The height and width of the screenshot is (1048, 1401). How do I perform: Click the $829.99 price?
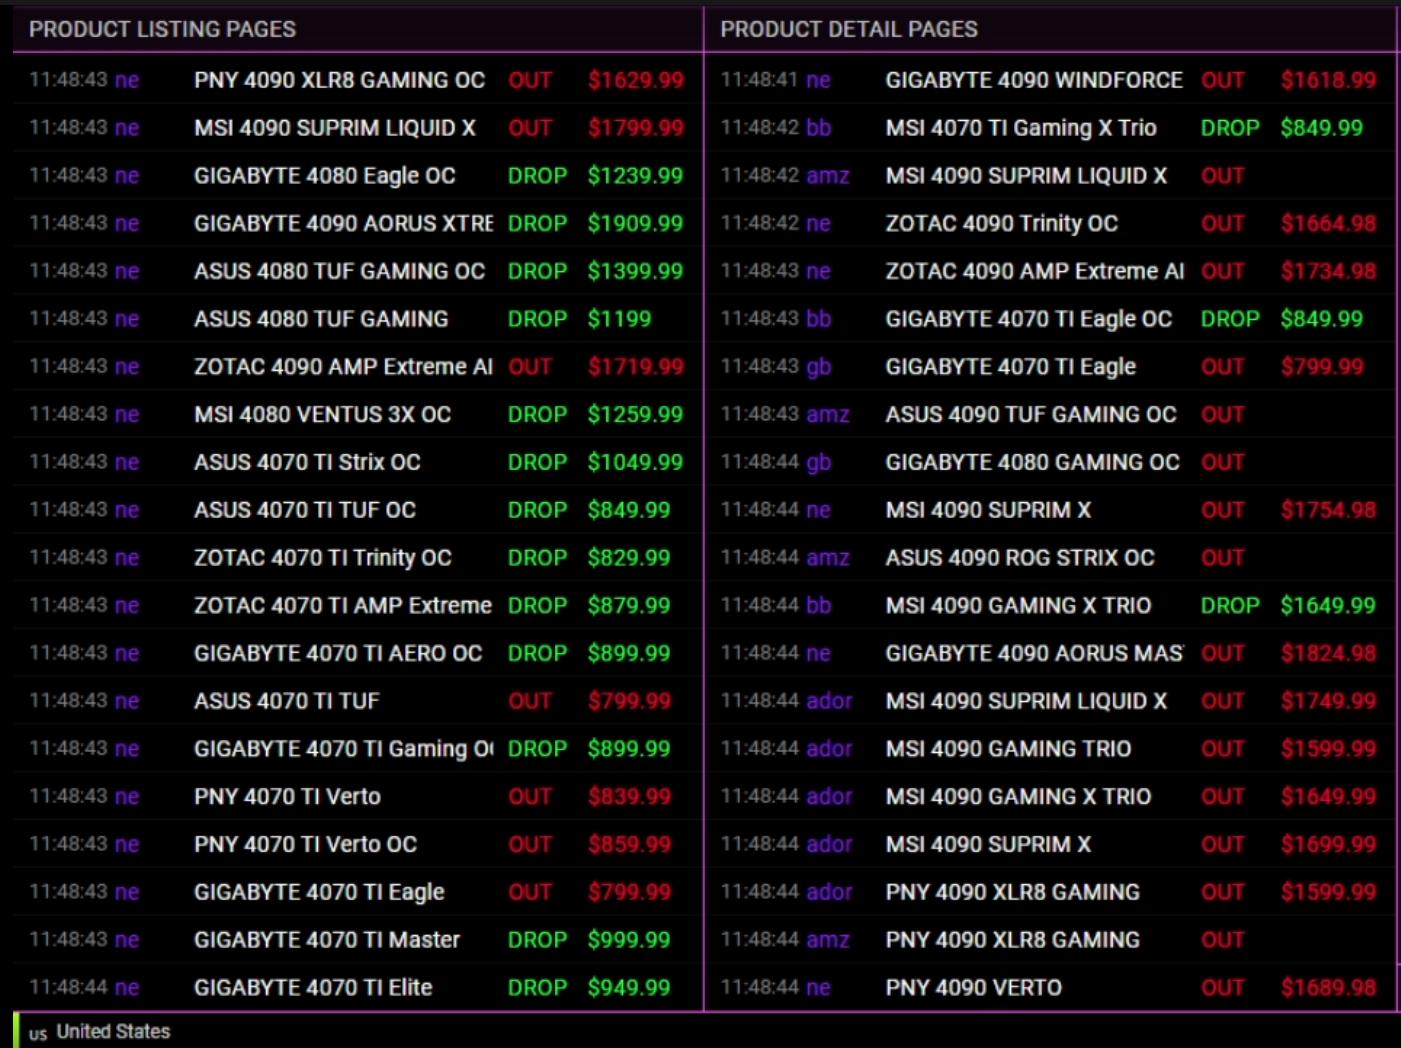pos(629,558)
